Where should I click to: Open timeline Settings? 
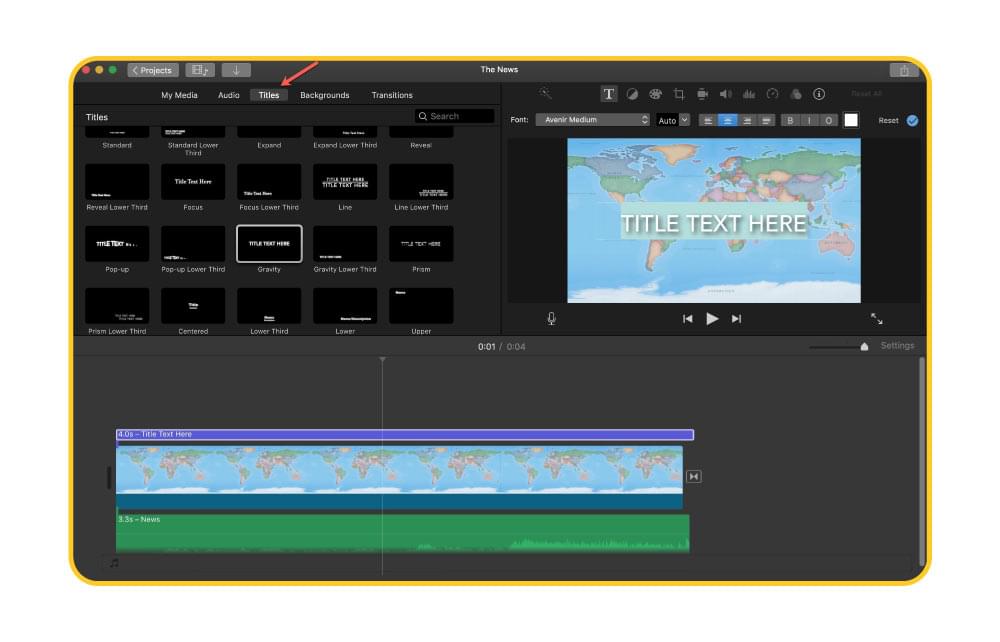[x=897, y=346]
